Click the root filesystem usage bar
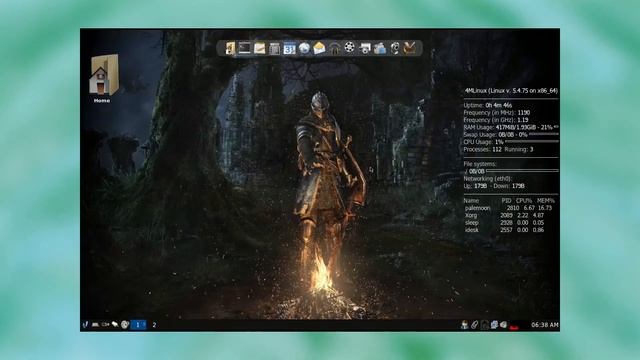 [x=522, y=171]
